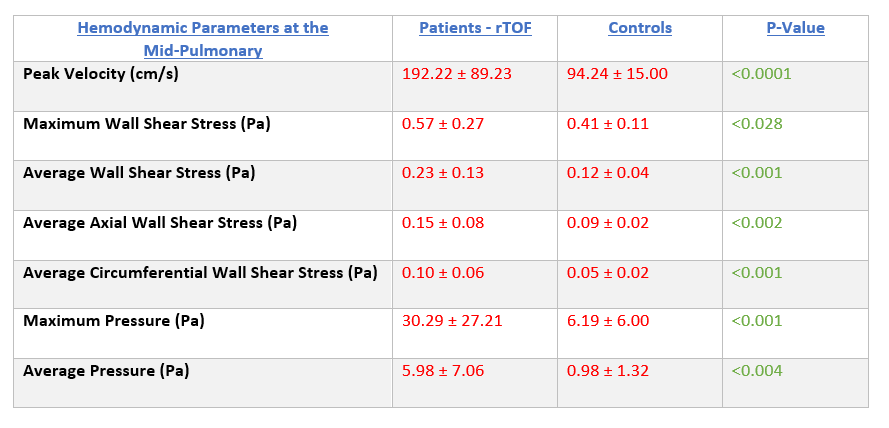Click the patient value 192.22 ± 89.23
Viewport: 889px width, 428px height.
(x=456, y=74)
